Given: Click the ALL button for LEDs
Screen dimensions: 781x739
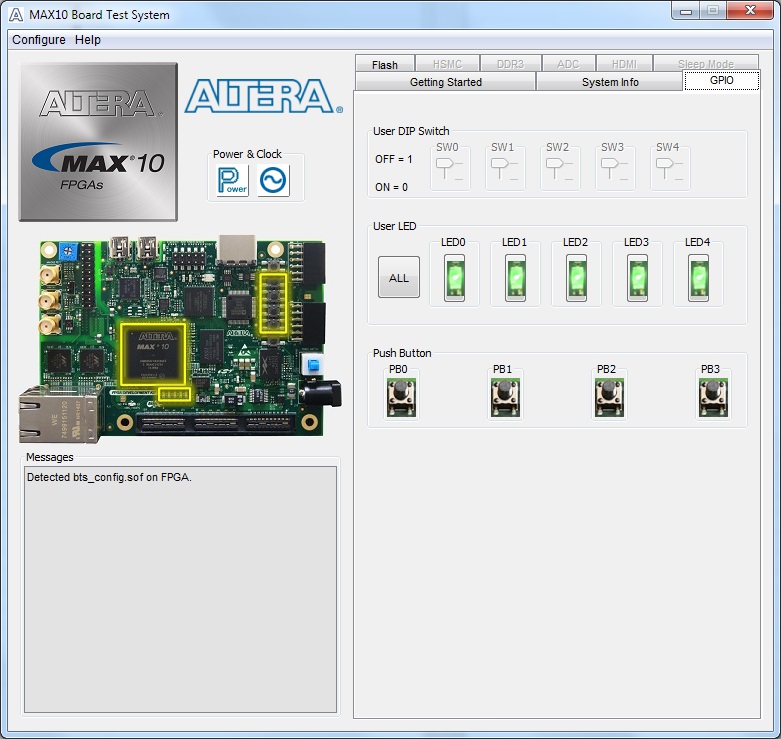Looking at the screenshot, I should pos(399,278).
